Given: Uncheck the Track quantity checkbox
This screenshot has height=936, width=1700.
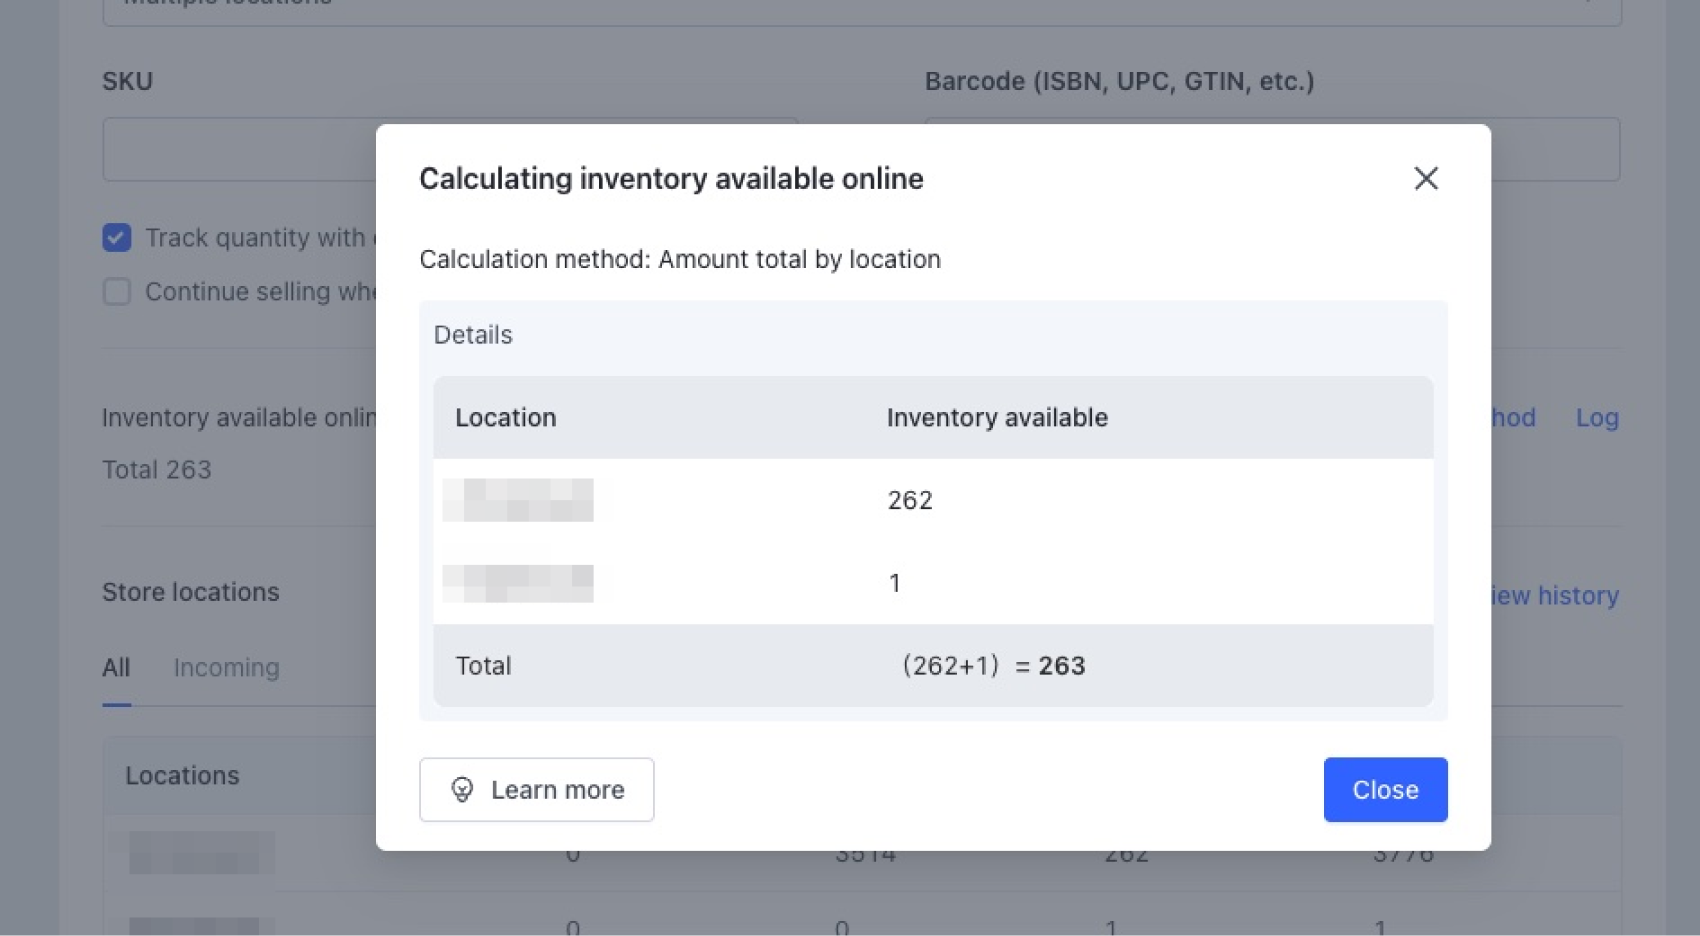Looking at the screenshot, I should [117, 238].
